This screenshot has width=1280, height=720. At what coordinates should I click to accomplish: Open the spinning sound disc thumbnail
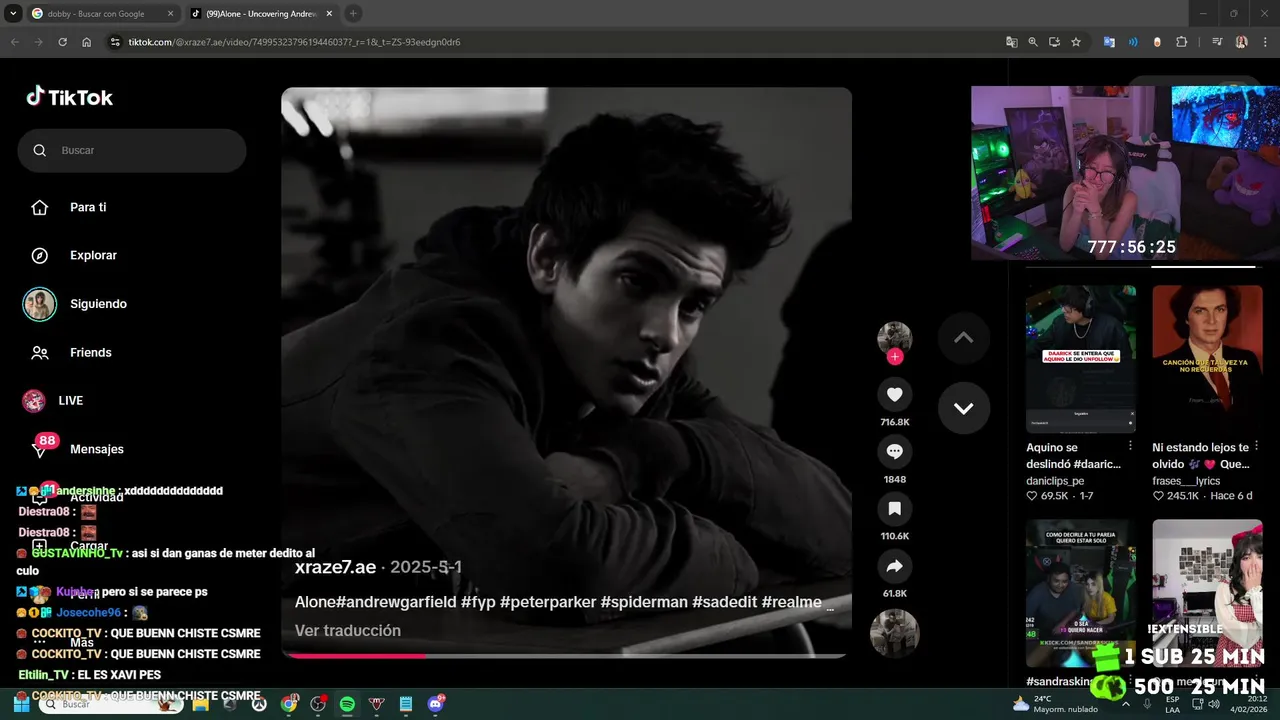[894, 633]
